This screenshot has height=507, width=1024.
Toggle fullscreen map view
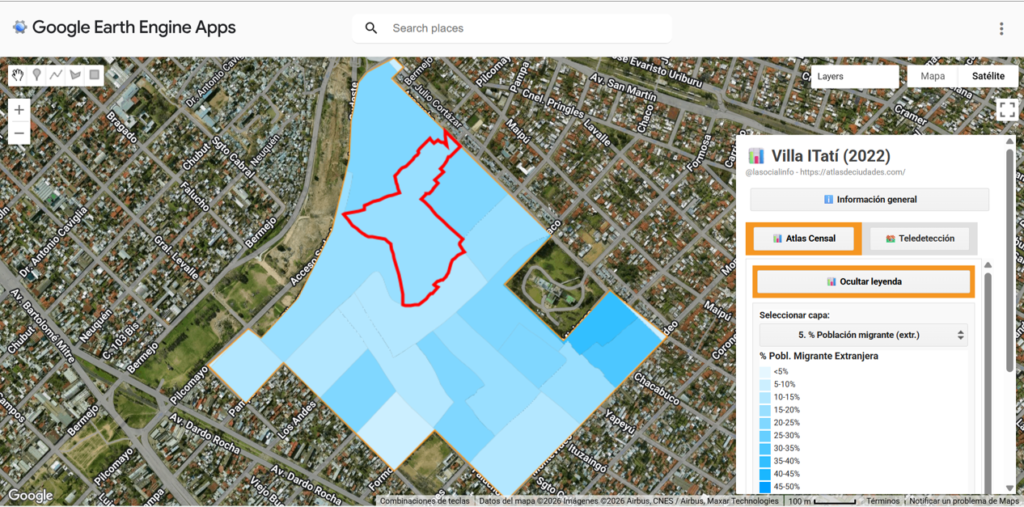[x=1006, y=110]
